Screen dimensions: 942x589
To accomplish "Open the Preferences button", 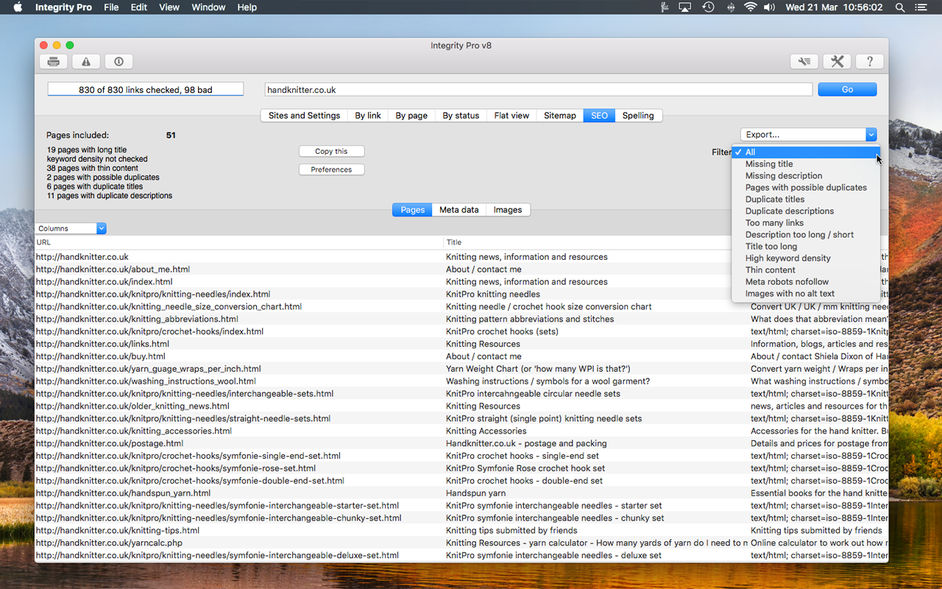I will [x=332, y=169].
